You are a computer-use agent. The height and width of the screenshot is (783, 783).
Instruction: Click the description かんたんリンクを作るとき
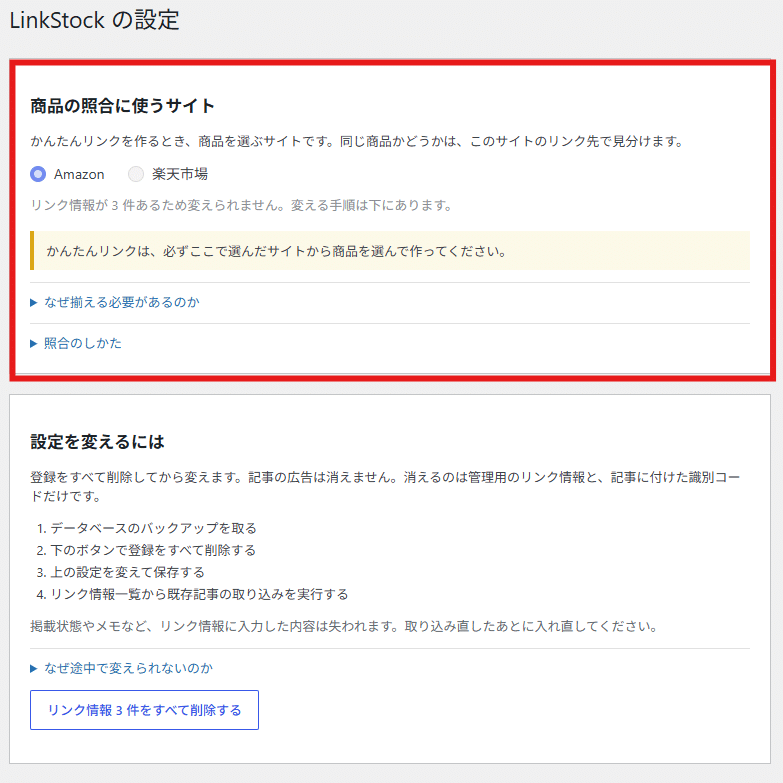point(357,141)
